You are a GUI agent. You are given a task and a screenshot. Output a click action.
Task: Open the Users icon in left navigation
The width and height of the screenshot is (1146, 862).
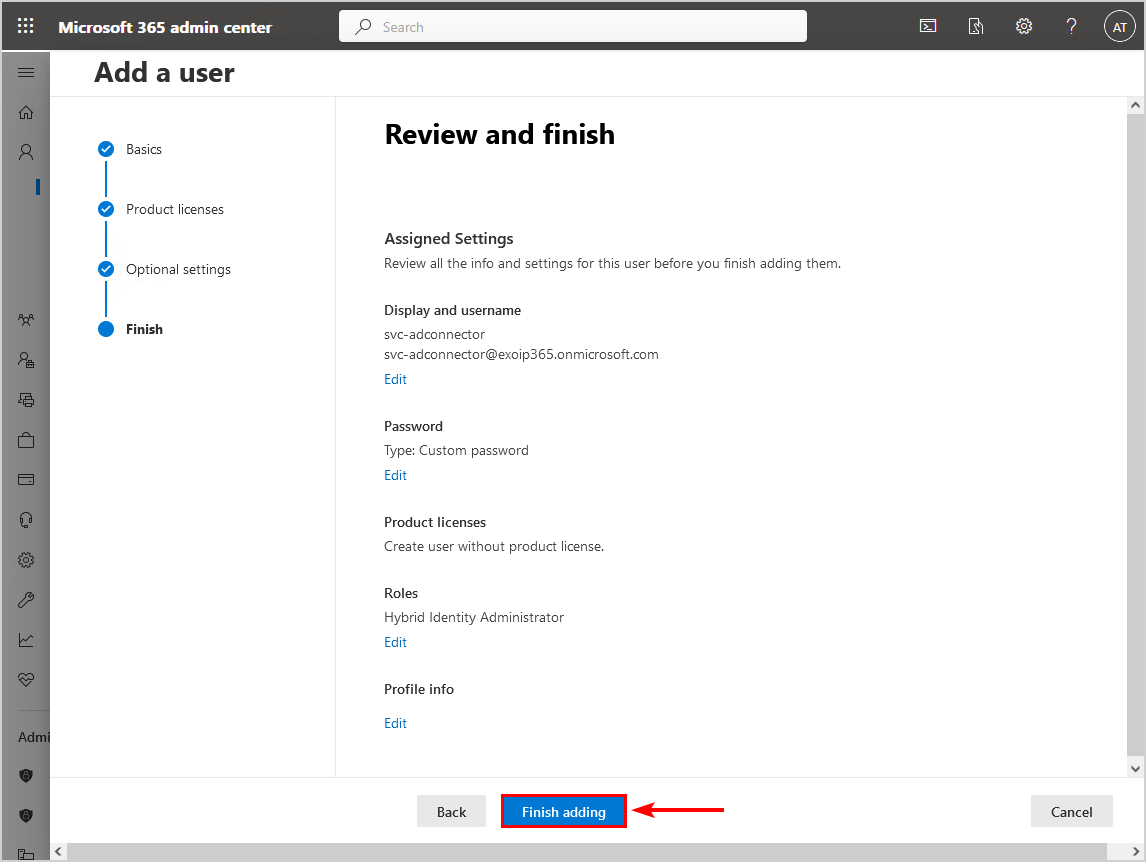[26, 152]
